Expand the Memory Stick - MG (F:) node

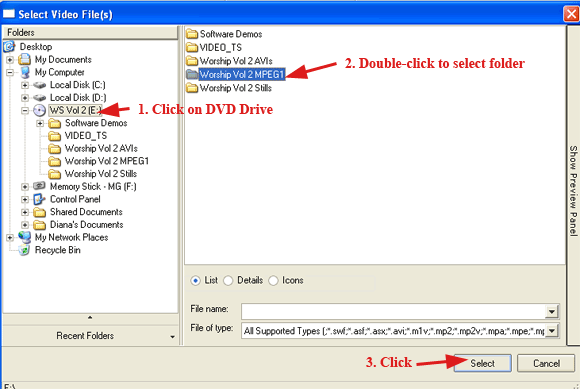(25, 187)
